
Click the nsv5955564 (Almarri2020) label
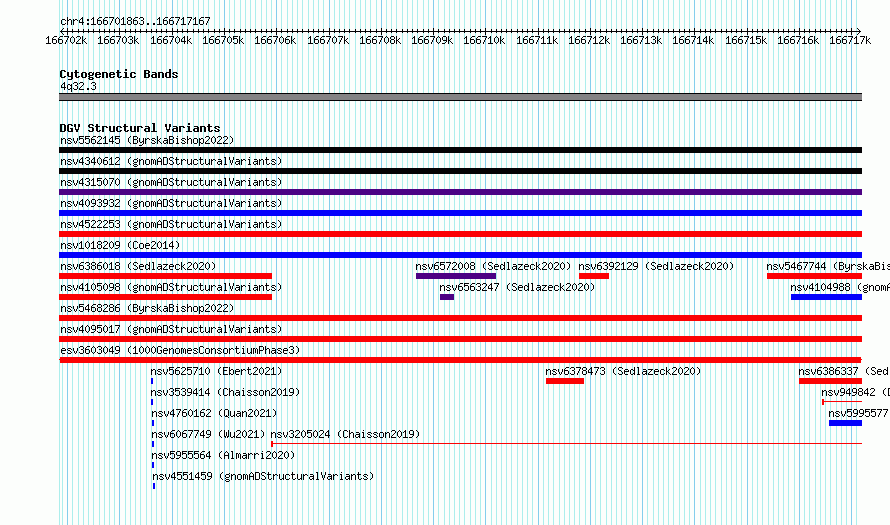point(223,455)
